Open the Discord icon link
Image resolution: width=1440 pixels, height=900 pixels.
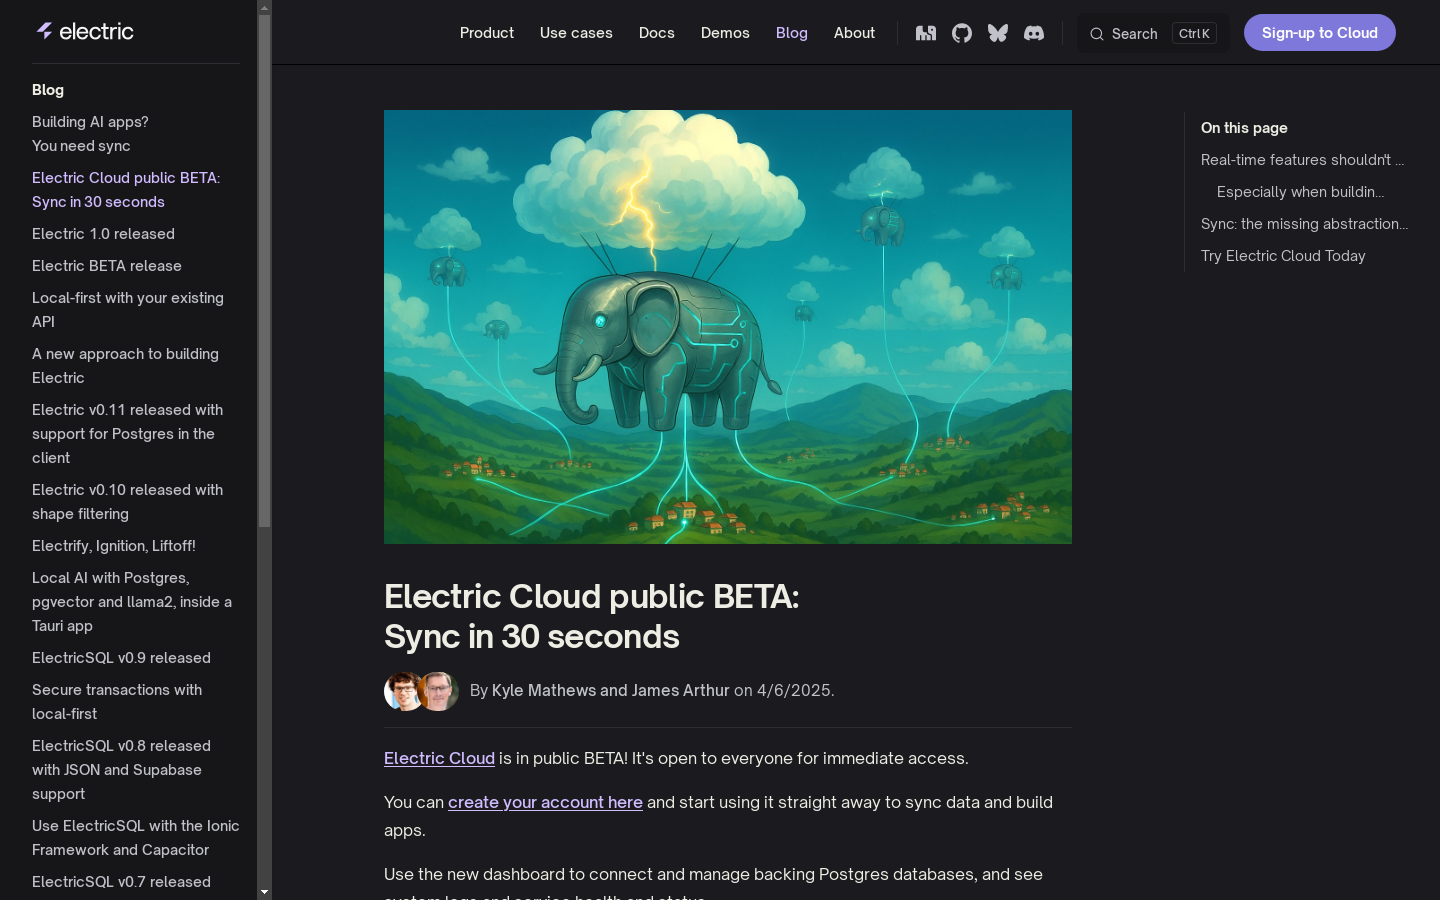coord(1034,33)
